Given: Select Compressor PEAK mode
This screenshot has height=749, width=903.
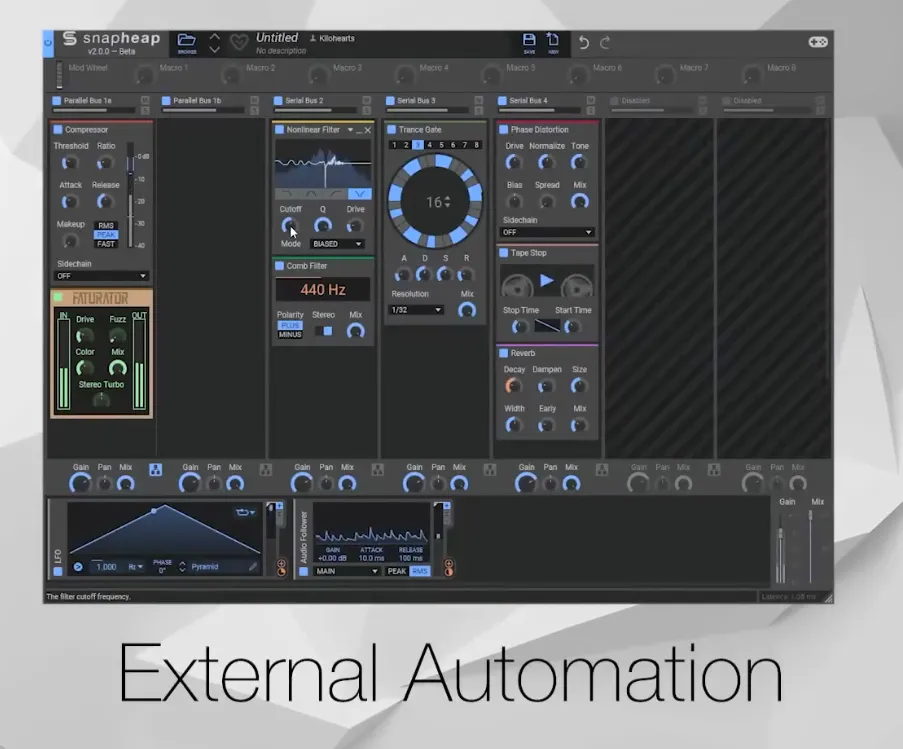Looking at the screenshot, I should 106,235.
